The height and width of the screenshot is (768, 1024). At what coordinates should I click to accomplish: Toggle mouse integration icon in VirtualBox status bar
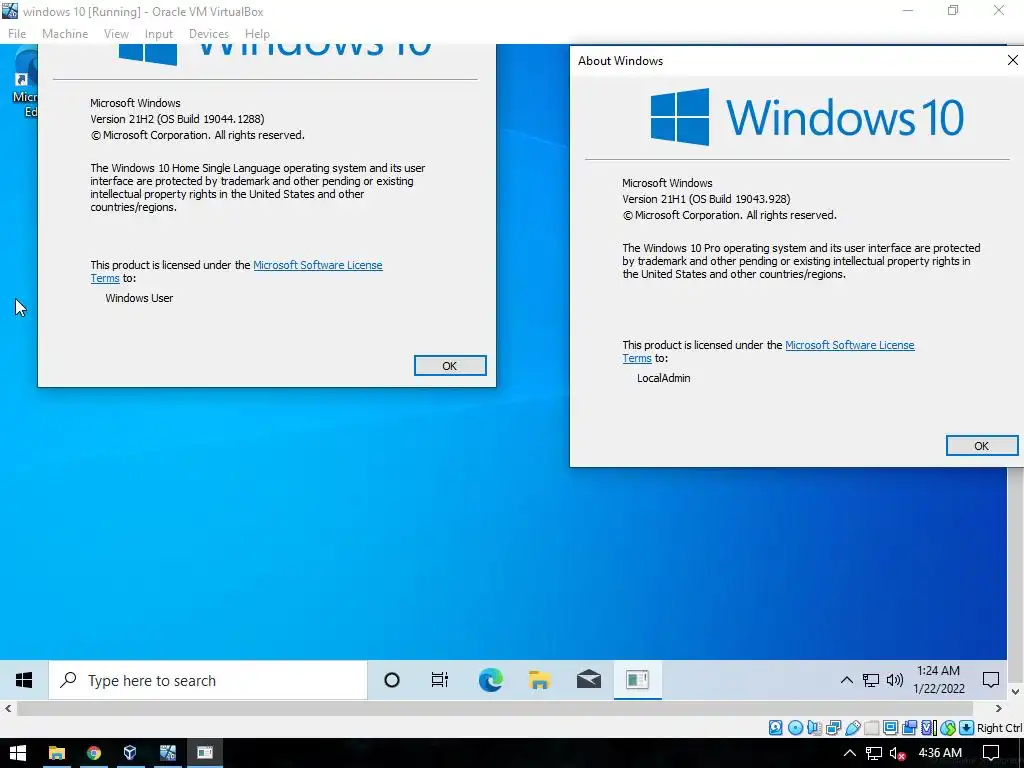click(x=948, y=727)
